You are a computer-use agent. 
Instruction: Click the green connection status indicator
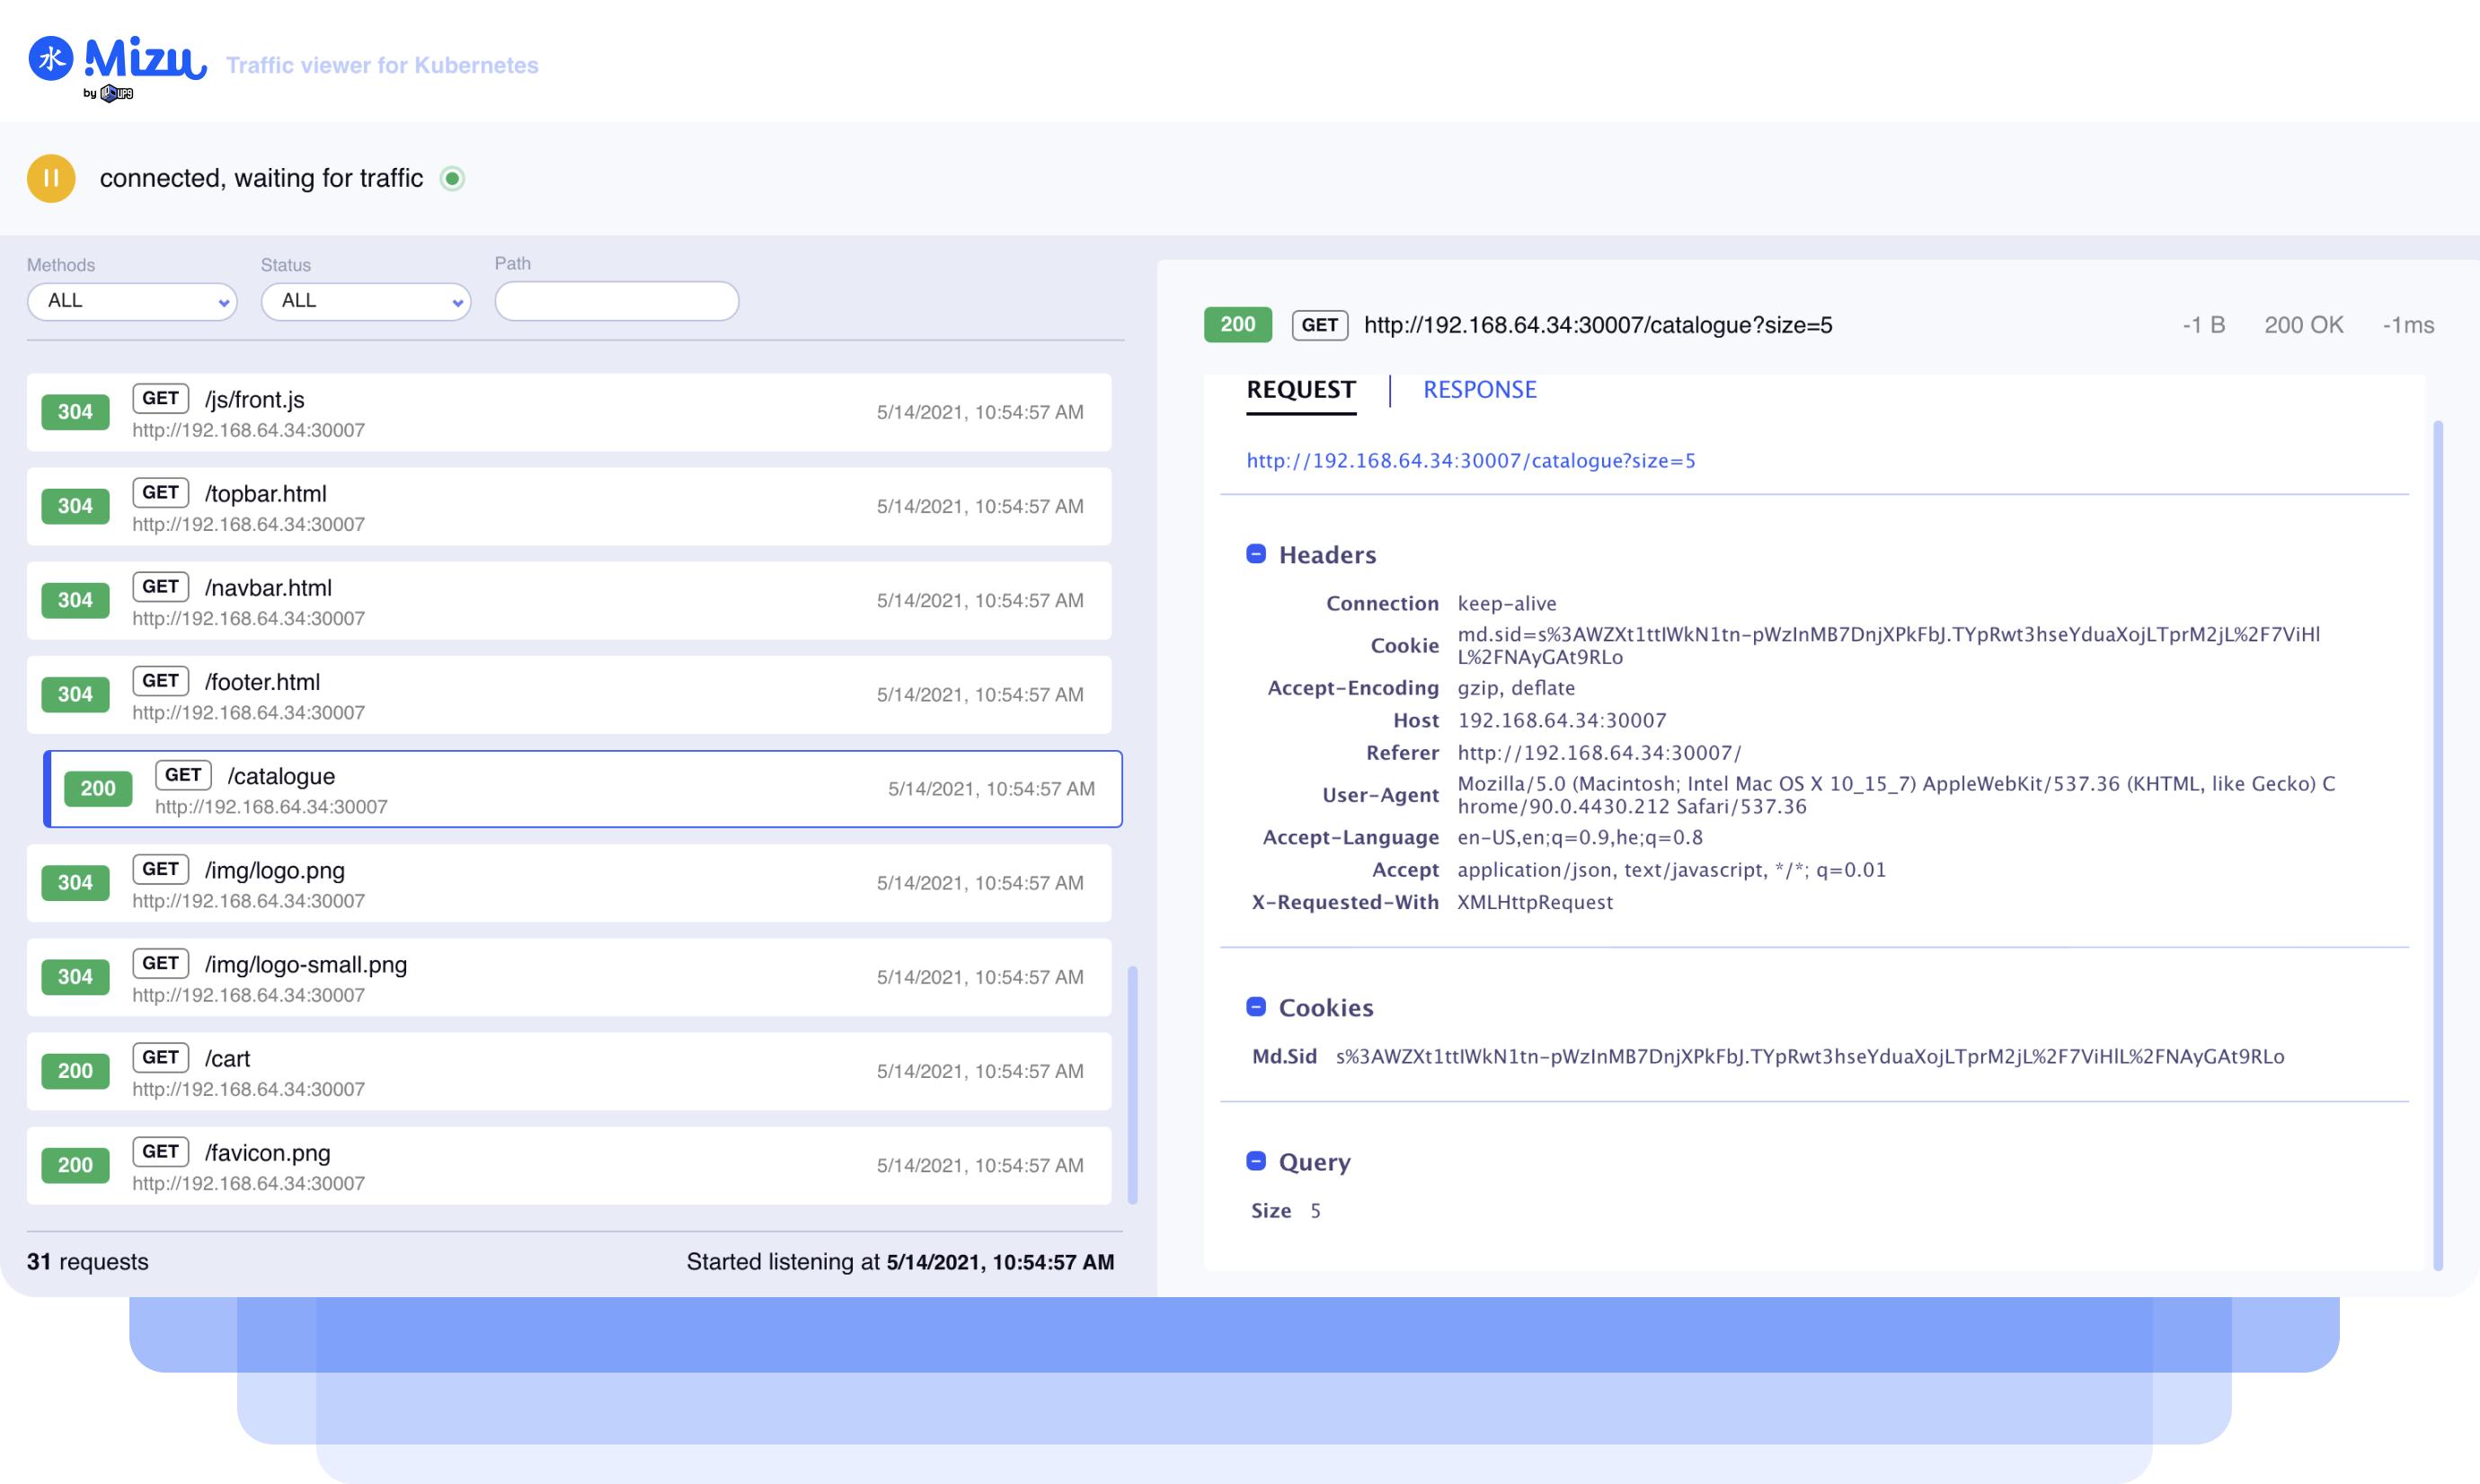tap(452, 179)
